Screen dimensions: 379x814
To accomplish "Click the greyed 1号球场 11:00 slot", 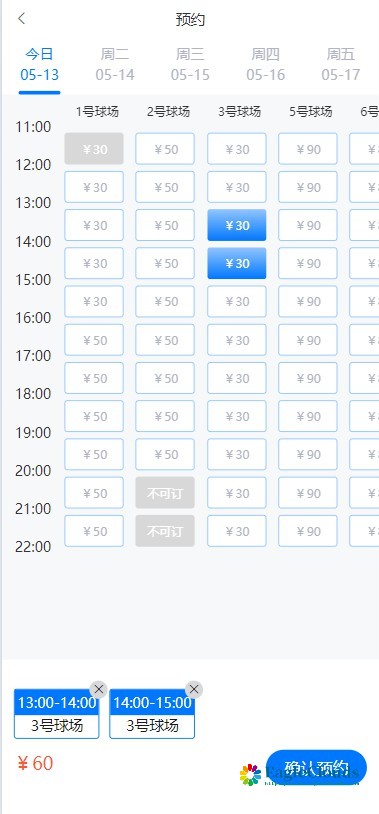I will [x=94, y=149].
